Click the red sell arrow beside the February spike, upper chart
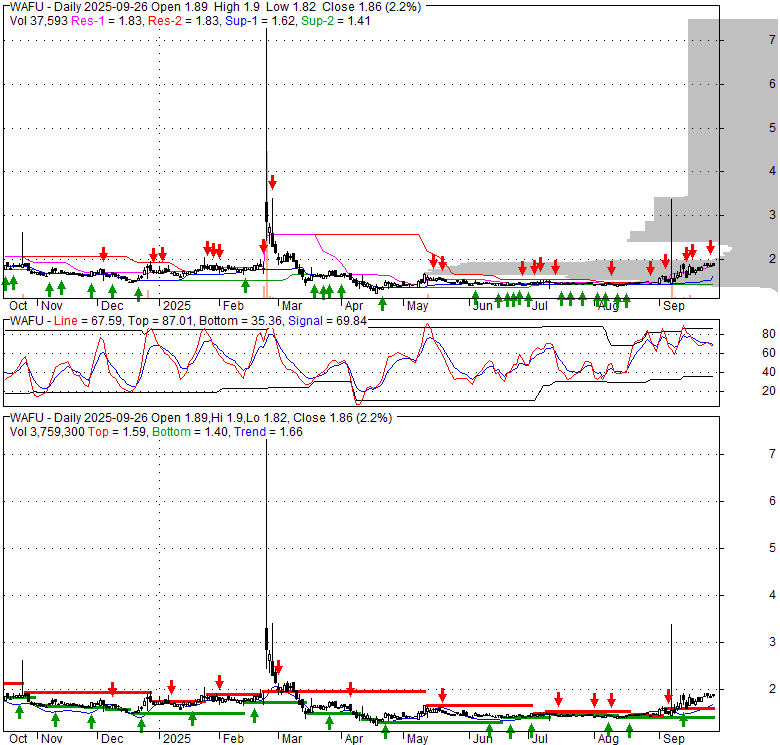The width and height of the screenshot is (780, 745). pos(272,182)
